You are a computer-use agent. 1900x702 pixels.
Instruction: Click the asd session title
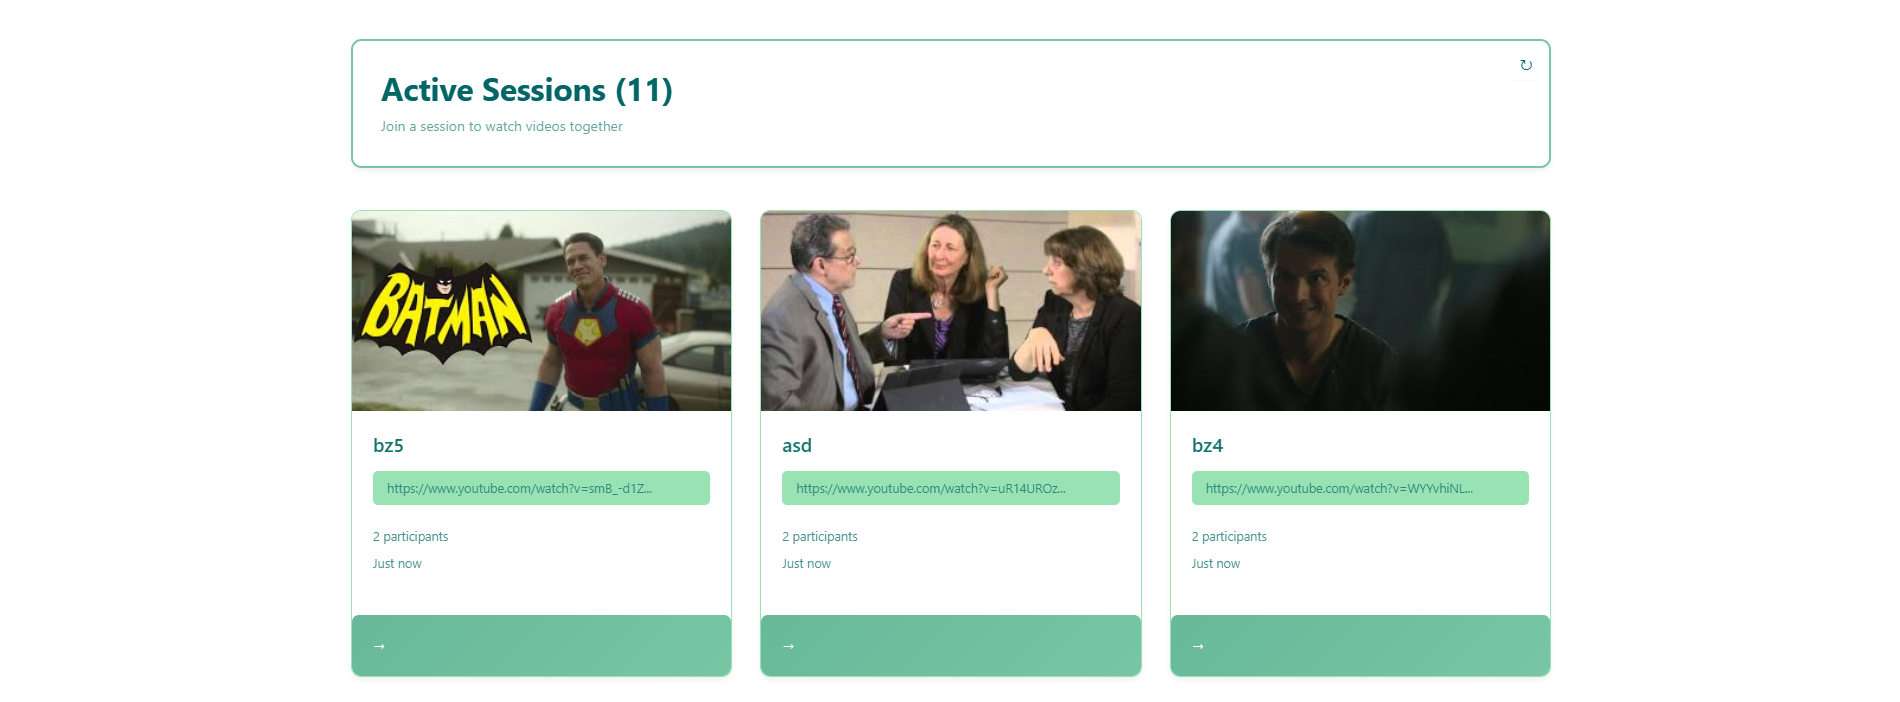coord(797,446)
